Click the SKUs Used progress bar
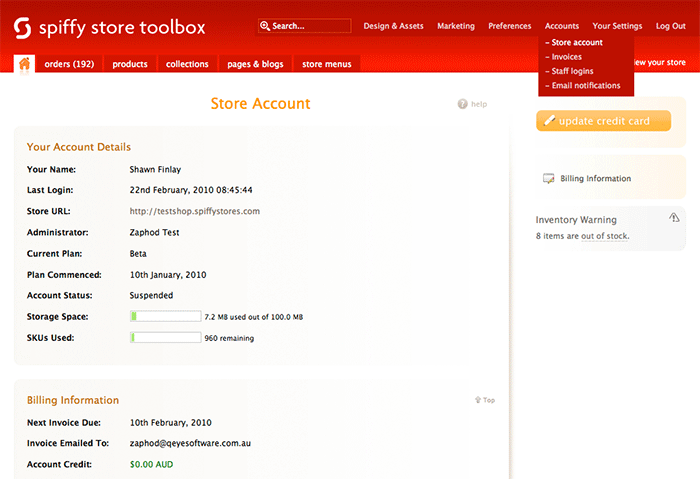The width and height of the screenshot is (700, 479). point(166,337)
